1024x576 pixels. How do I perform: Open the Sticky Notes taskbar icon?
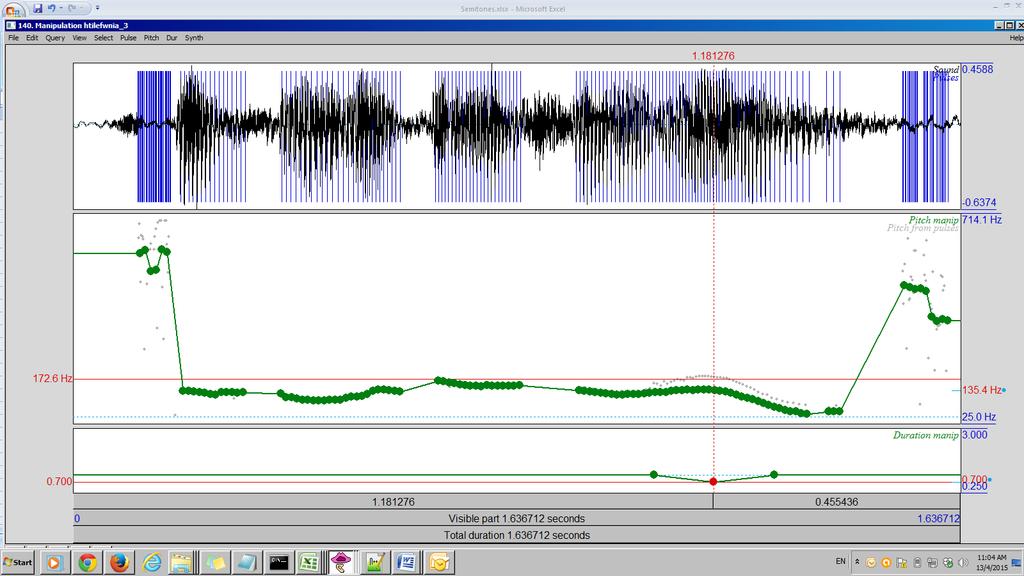click(216, 562)
